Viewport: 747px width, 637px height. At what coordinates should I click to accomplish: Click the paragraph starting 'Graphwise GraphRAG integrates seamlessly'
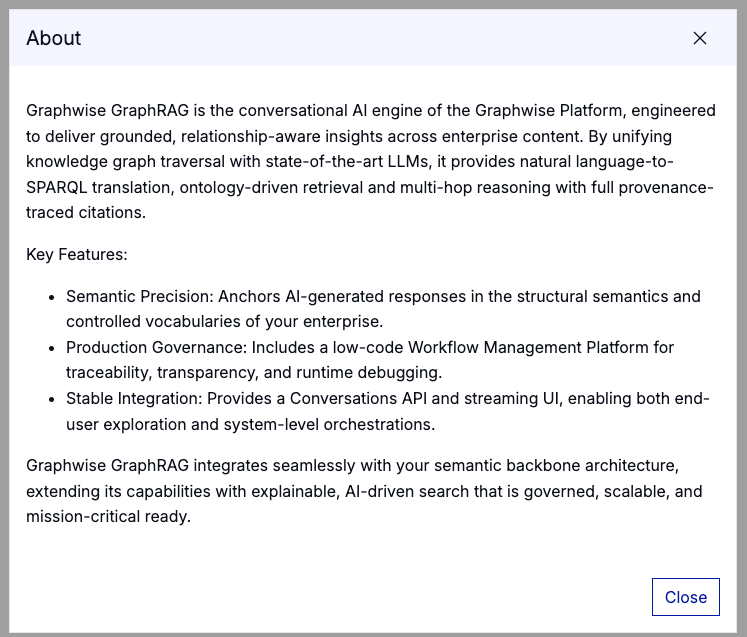(x=364, y=491)
